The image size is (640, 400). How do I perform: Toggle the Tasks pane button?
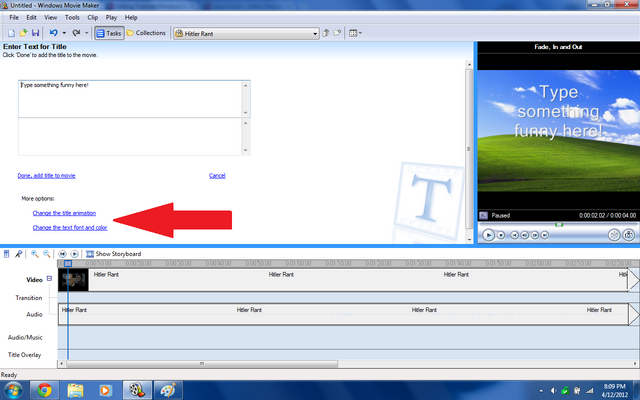[x=109, y=33]
